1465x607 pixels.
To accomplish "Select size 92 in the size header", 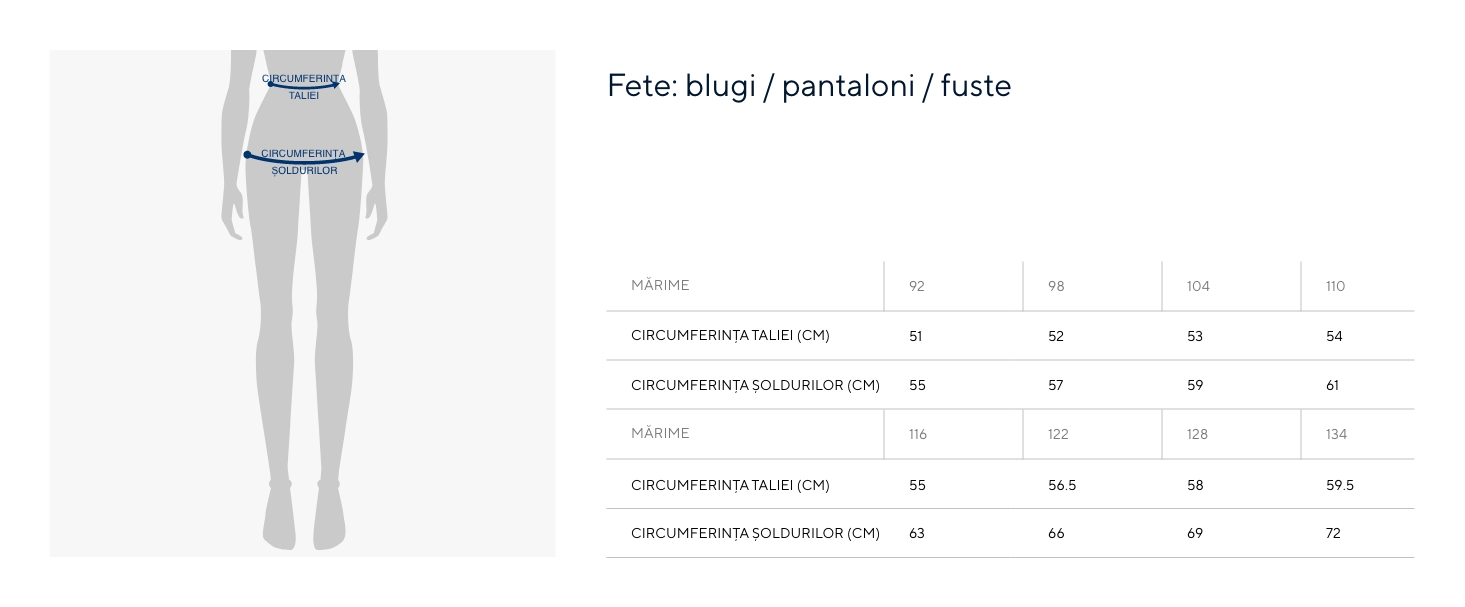I will point(917,286).
